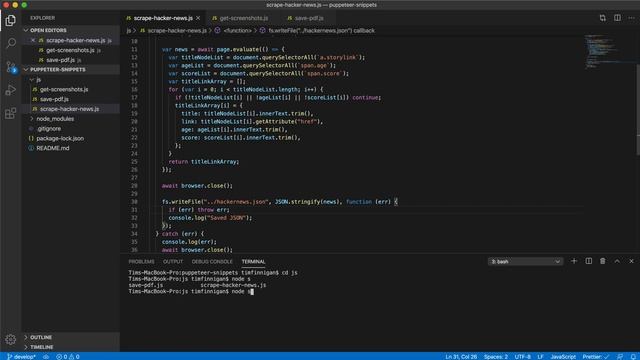Split the terminal panel
Image resolution: width=640 pixels, height=360 pixels.
(589, 261)
